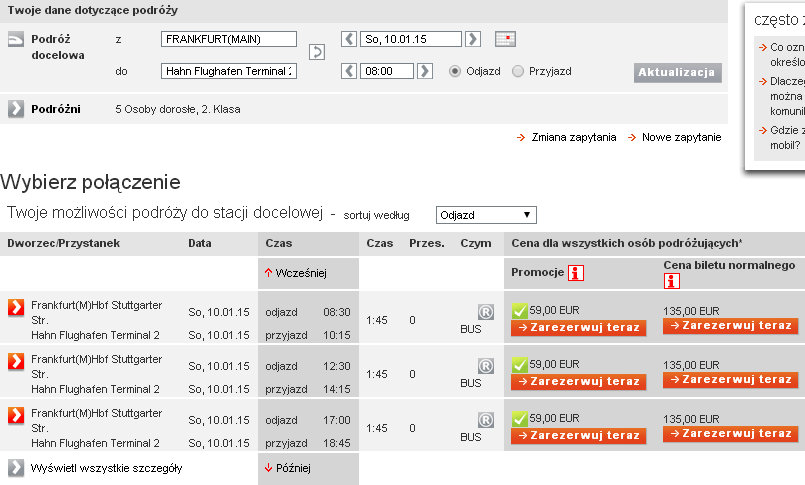Click reservation R icon for 12:30 bus
Viewport: 805px width, 485px height.
pyautogui.click(x=486, y=366)
